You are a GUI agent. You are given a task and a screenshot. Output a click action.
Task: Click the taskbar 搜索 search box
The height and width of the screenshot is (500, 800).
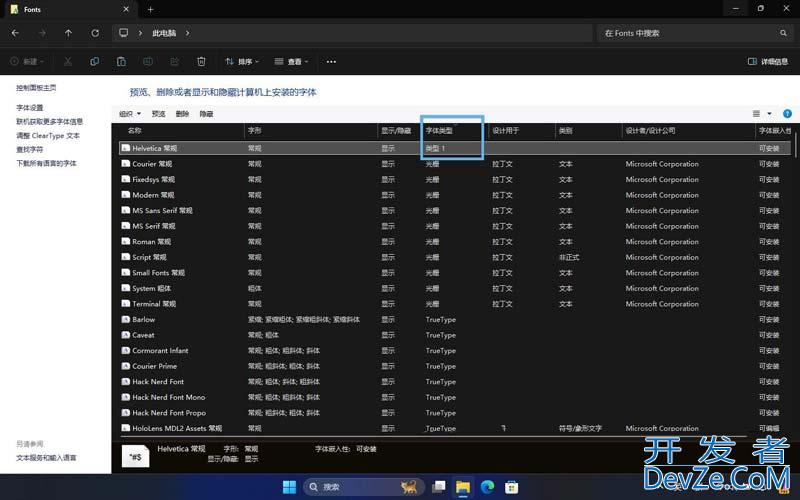[x=364, y=487]
